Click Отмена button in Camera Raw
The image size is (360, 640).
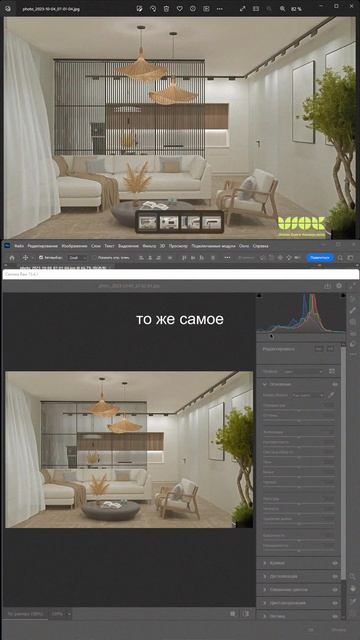(338, 630)
